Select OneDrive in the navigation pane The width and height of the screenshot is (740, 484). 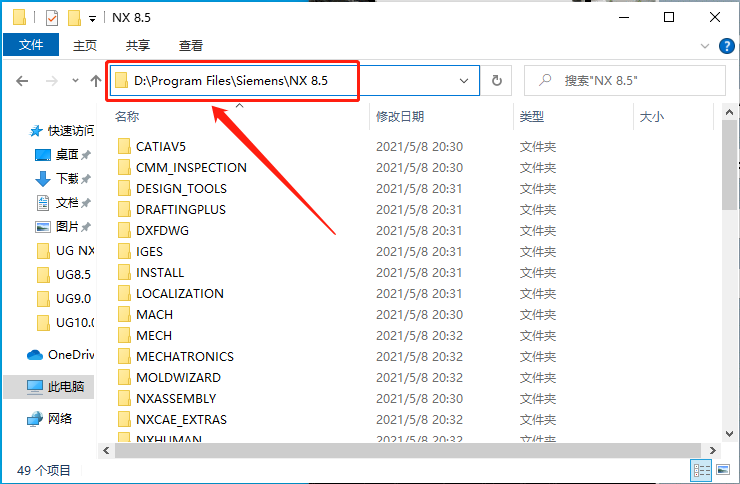(x=60, y=355)
